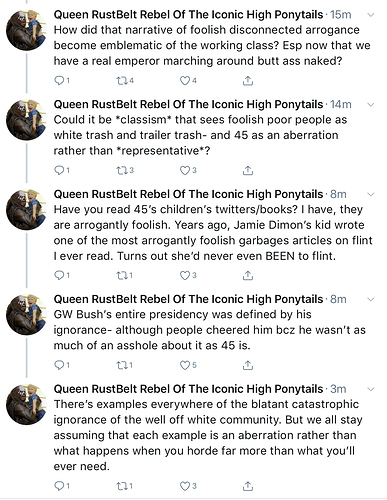Open the author name on GW Bush tweet
The image size is (387, 500).
(x=188, y=299)
